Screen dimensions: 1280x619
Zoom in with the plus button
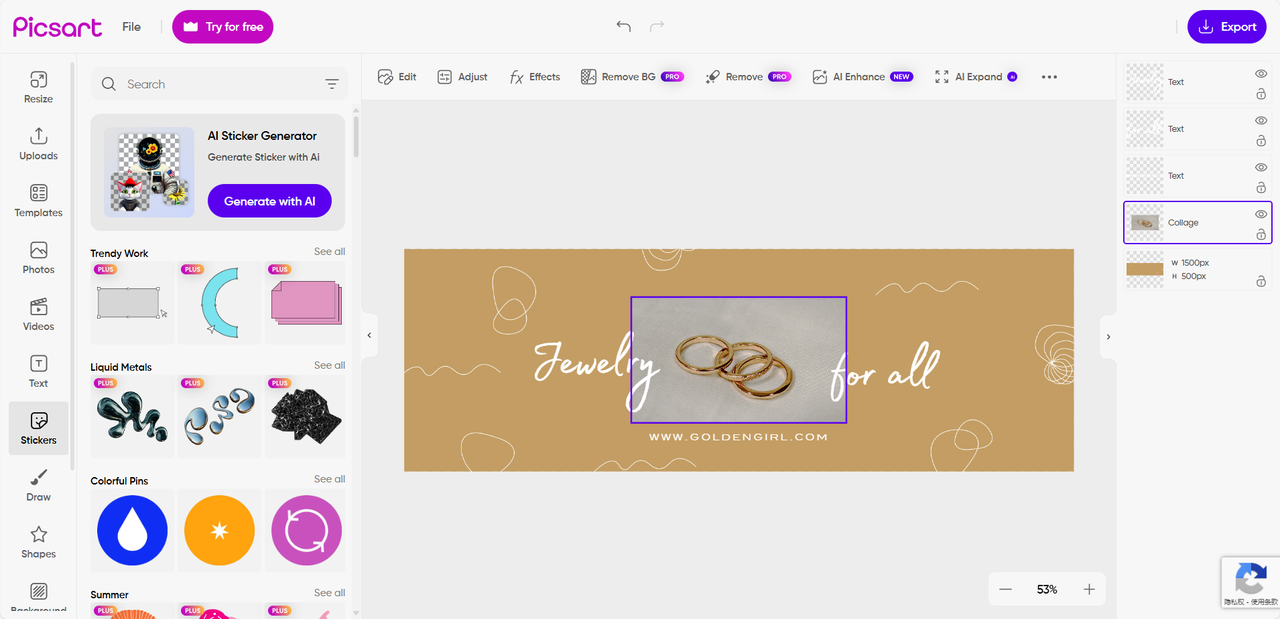[x=1089, y=590]
